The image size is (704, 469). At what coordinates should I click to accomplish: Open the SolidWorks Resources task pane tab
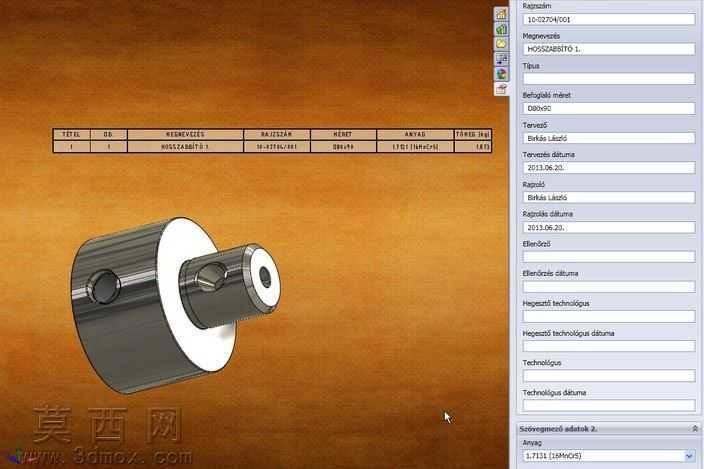[502, 14]
